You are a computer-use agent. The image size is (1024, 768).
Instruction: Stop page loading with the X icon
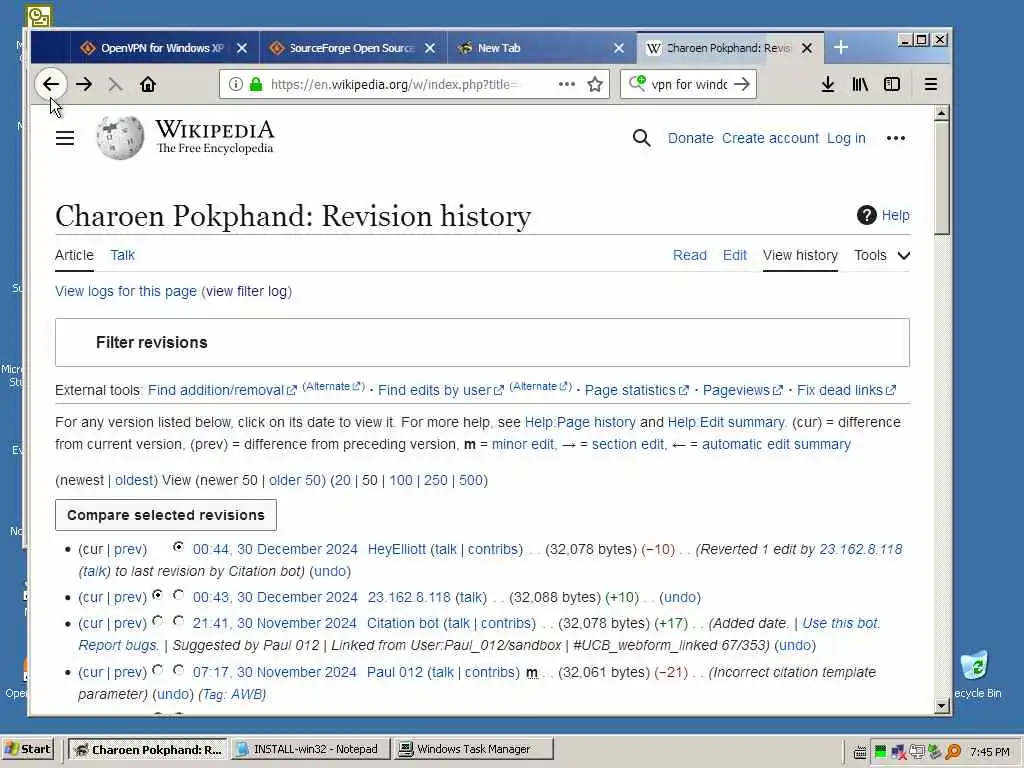click(x=115, y=84)
